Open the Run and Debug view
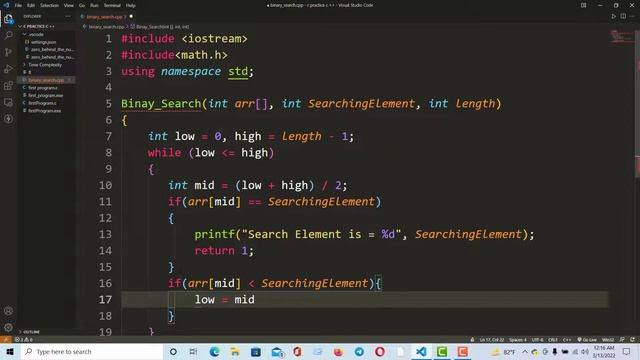This screenshot has height=360, width=640. [x=8, y=69]
